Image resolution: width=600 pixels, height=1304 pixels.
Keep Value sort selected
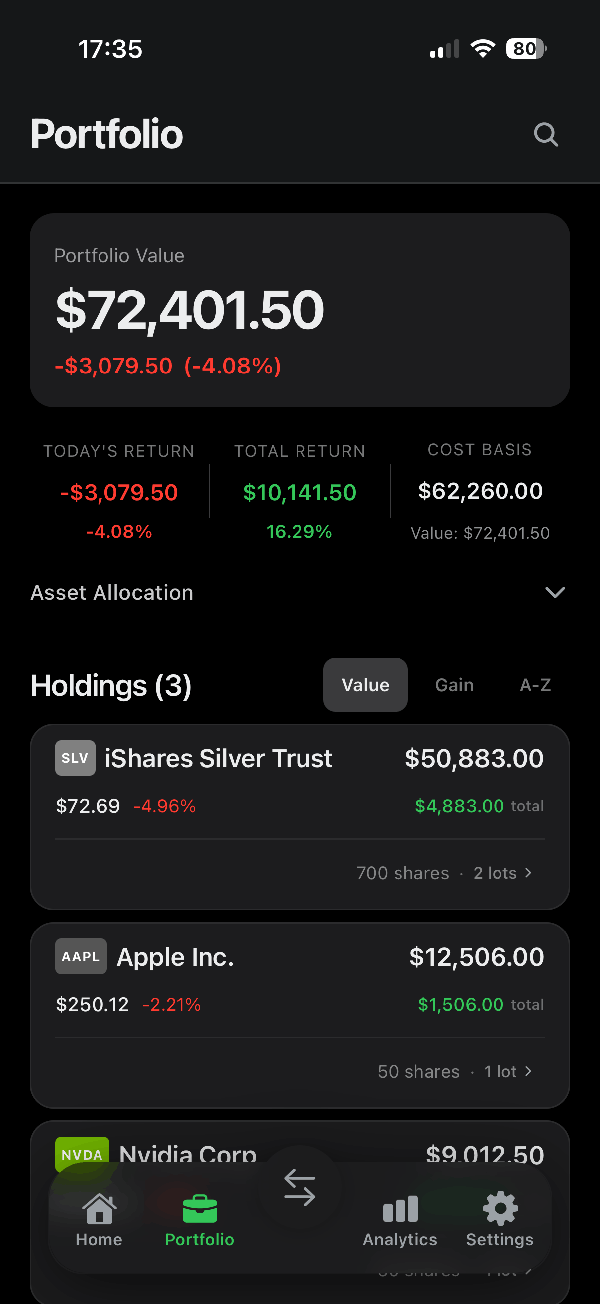(x=365, y=685)
